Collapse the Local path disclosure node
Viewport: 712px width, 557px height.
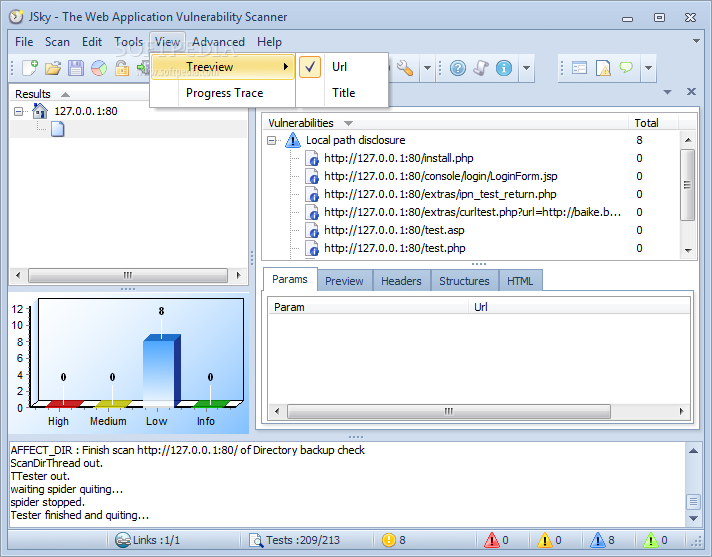click(x=272, y=141)
